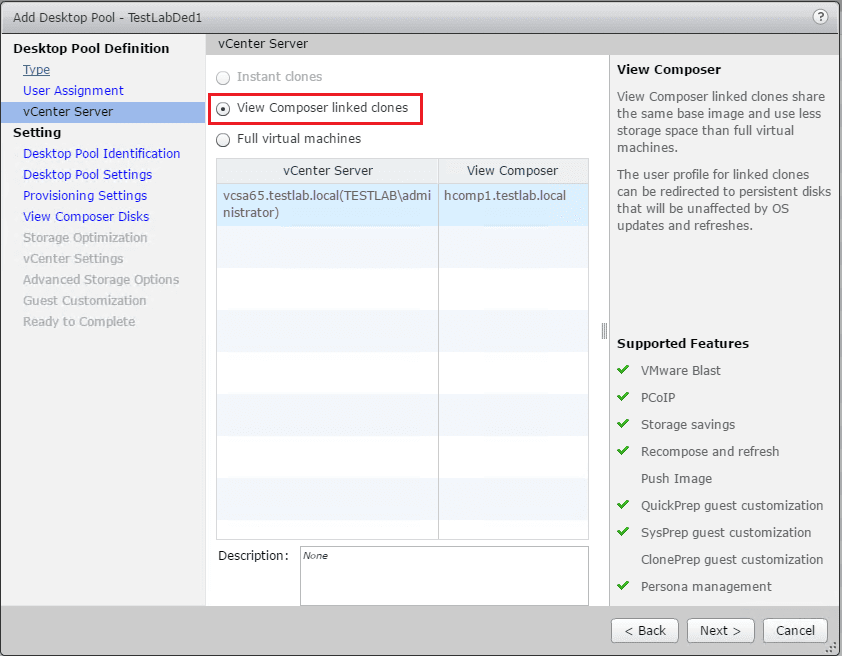The height and width of the screenshot is (656, 842).
Task: Click the View Composer column header
Action: point(513,171)
